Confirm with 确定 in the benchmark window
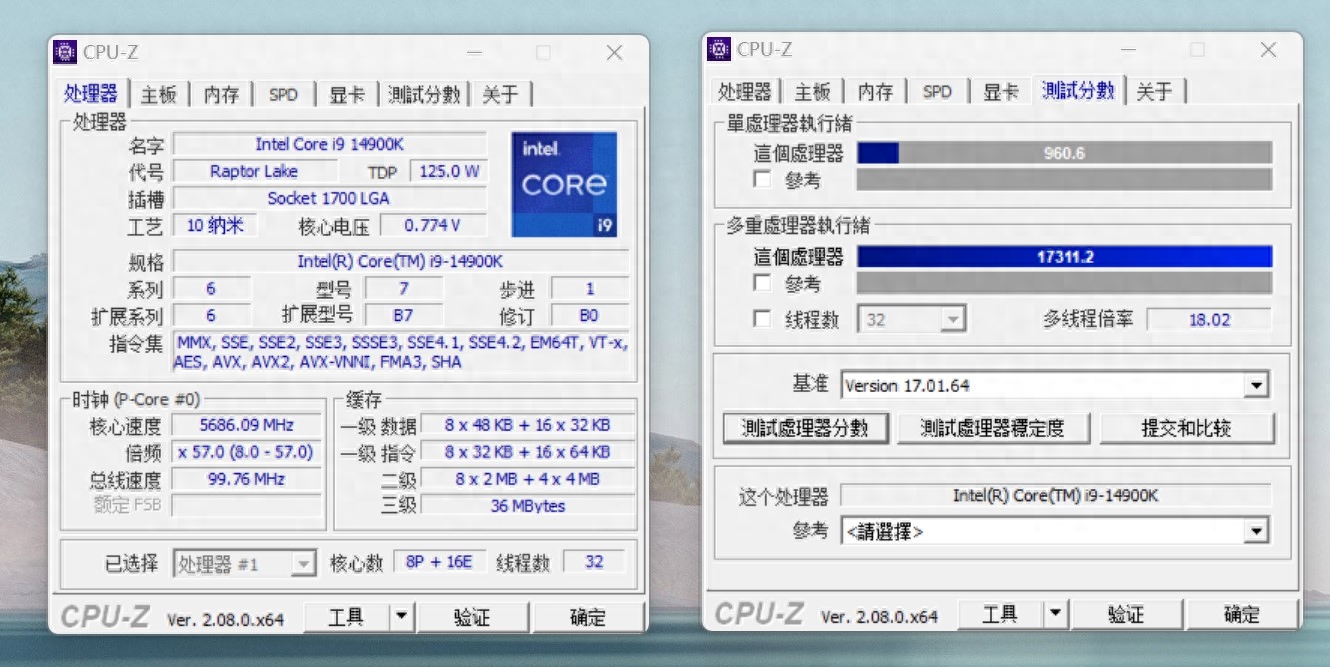The width and height of the screenshot is (1330, 667). (x=1242, y=614)
